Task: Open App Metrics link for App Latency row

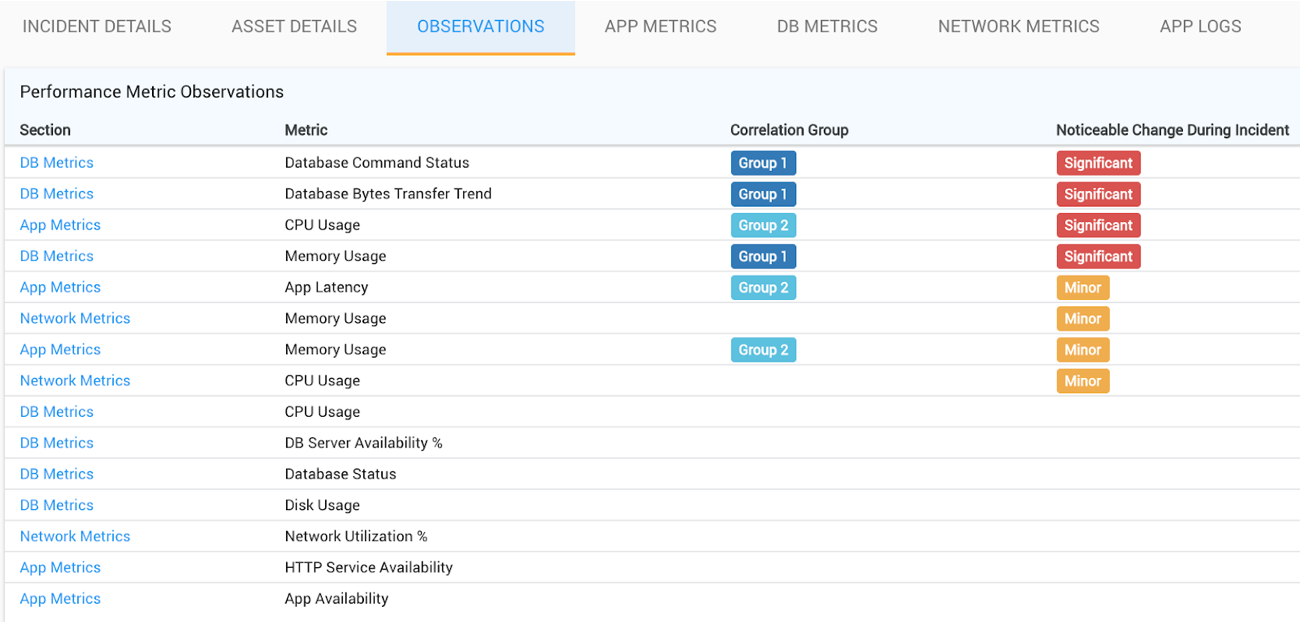Action: click(60, 287)
